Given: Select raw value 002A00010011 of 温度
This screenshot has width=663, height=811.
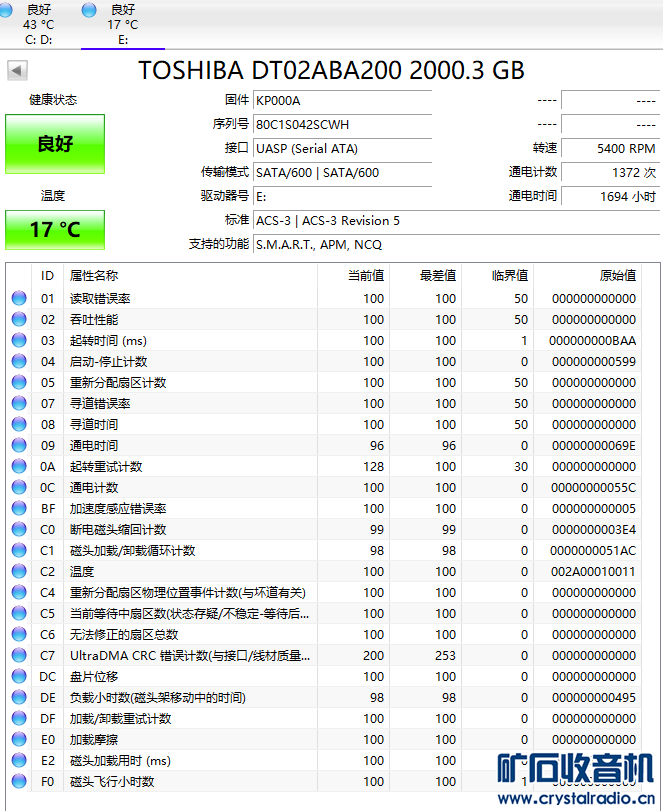Looking at the screenshot, I should [594, 572].
